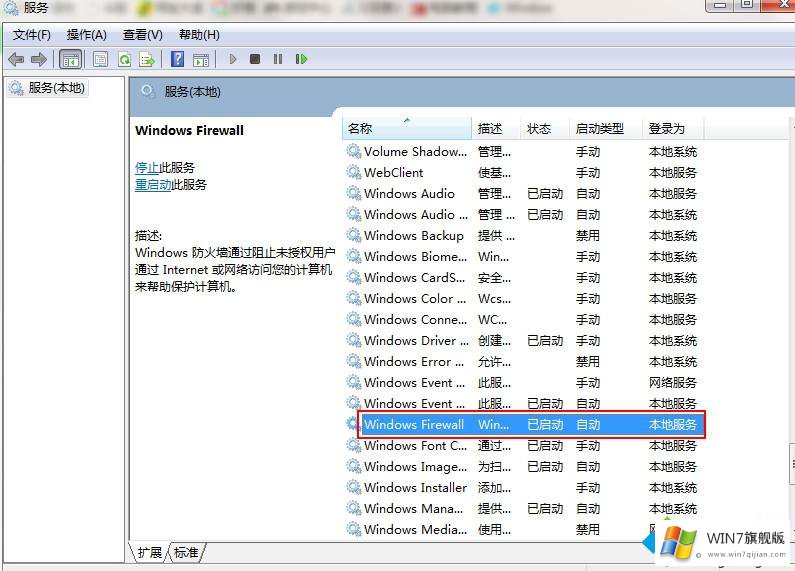Screen dimensions: 795x571
Task: Click 网络服务 logon cell of Windows Event
Action: click(x=673, y=383)
